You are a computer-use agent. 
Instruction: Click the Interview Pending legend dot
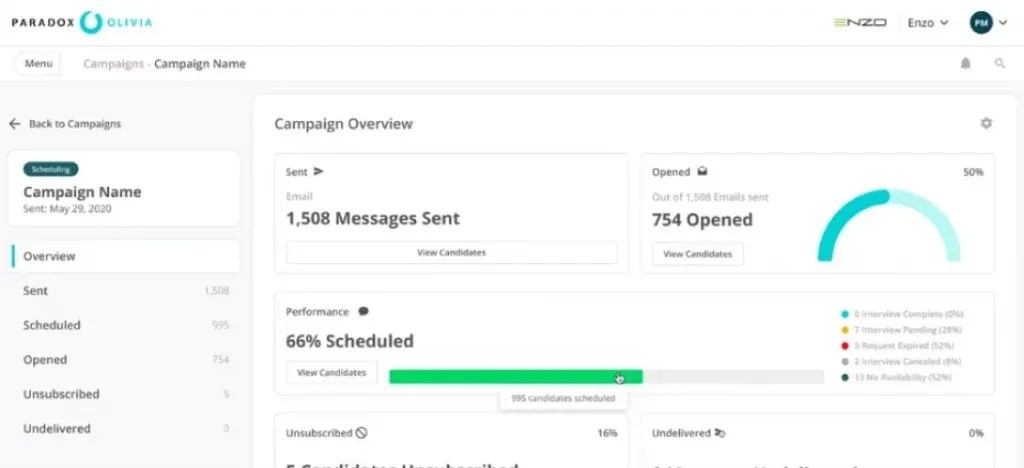(845, 330)
